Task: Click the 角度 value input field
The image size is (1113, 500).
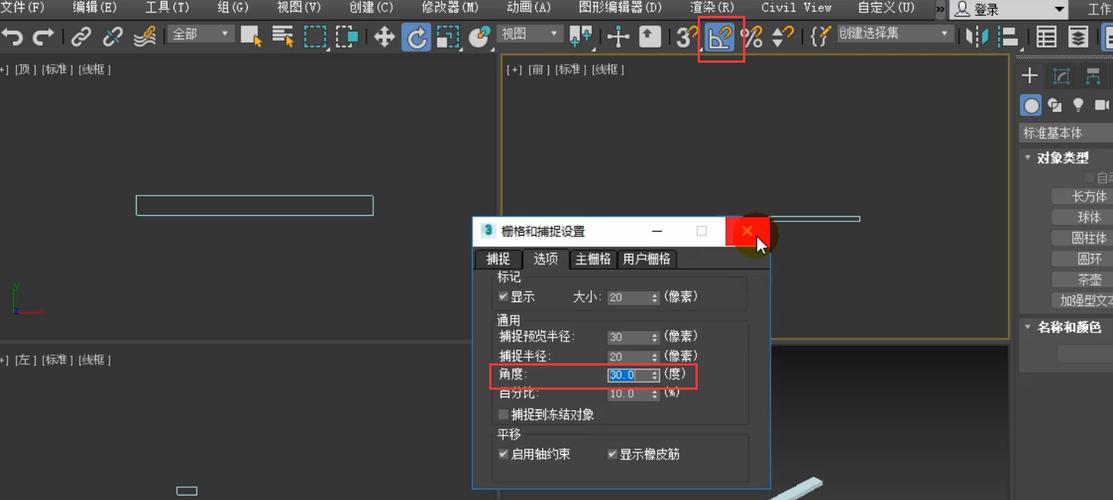Action: click(628, 375)
